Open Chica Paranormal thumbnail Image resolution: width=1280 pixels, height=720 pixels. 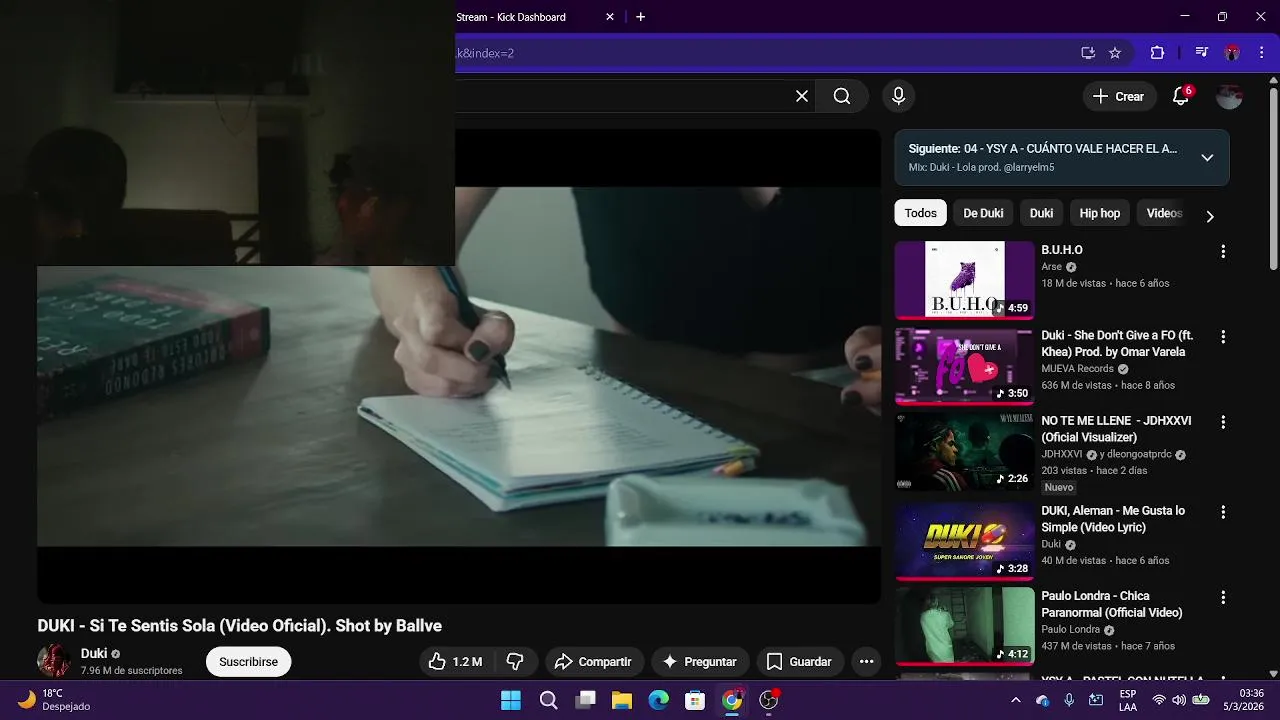click(x=964, y=626)
